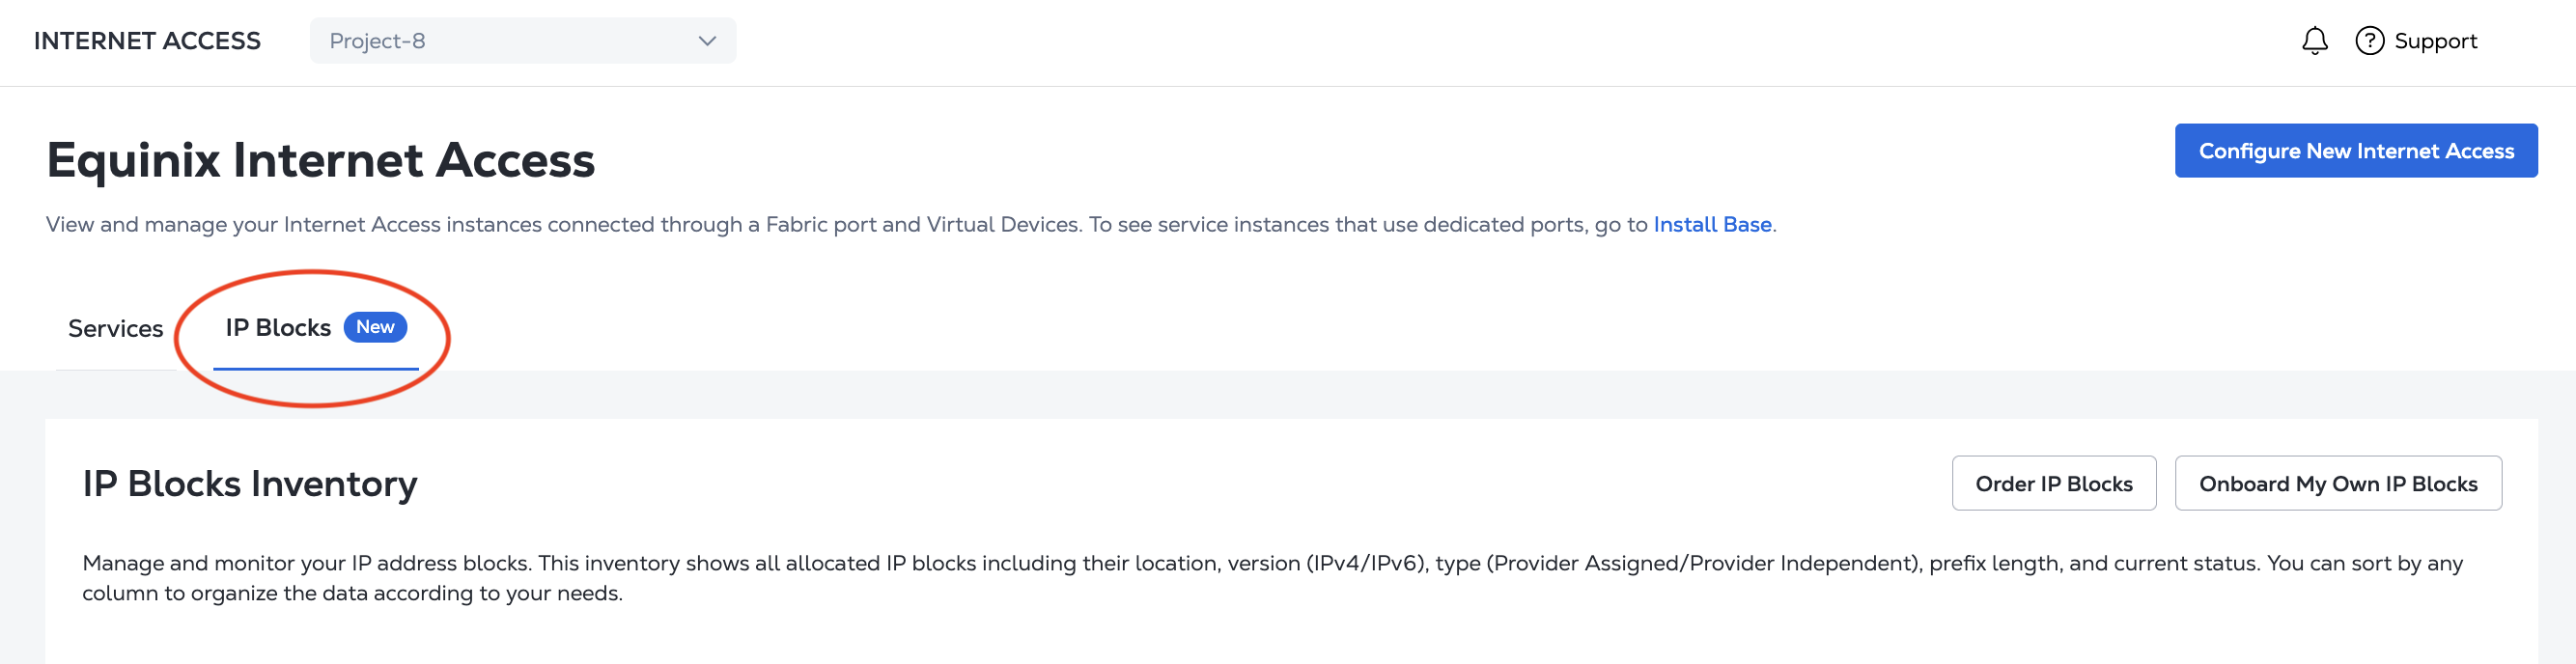Click the blue New badge
The height and width of the screenshot is (664, 2576).
click(375, 327)
